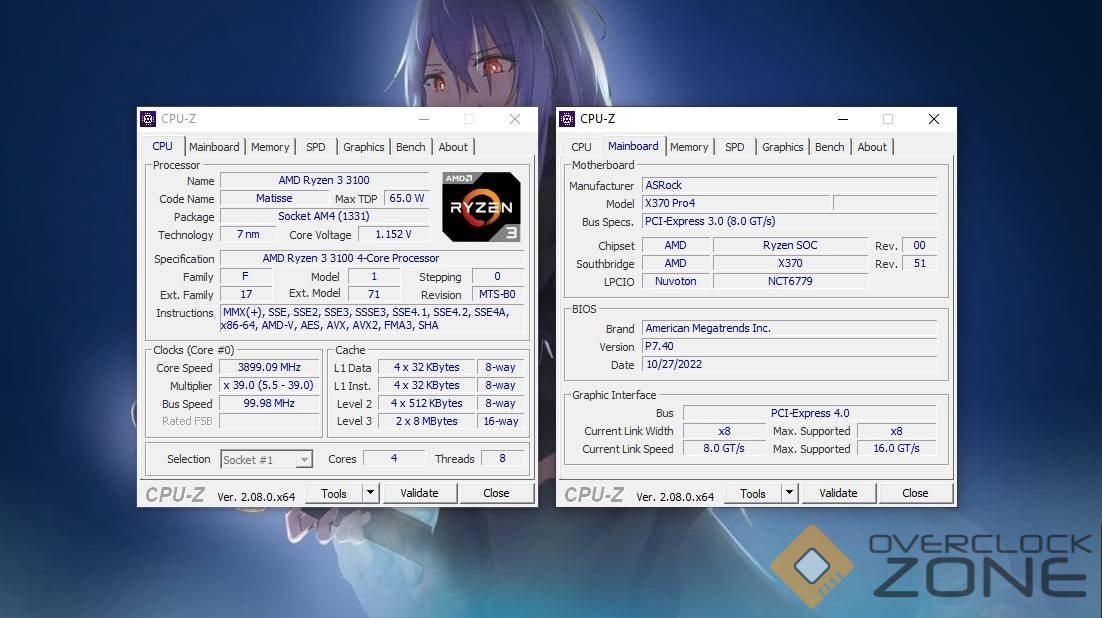Click Southbridge value 'X370'
The height and width of the screenshot is (618, 1102).
(790, 264)
